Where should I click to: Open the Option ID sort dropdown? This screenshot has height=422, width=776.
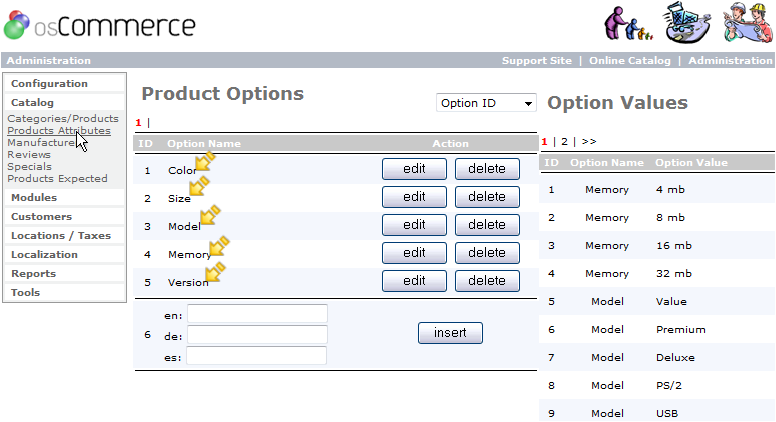click(x=486, y=103)
